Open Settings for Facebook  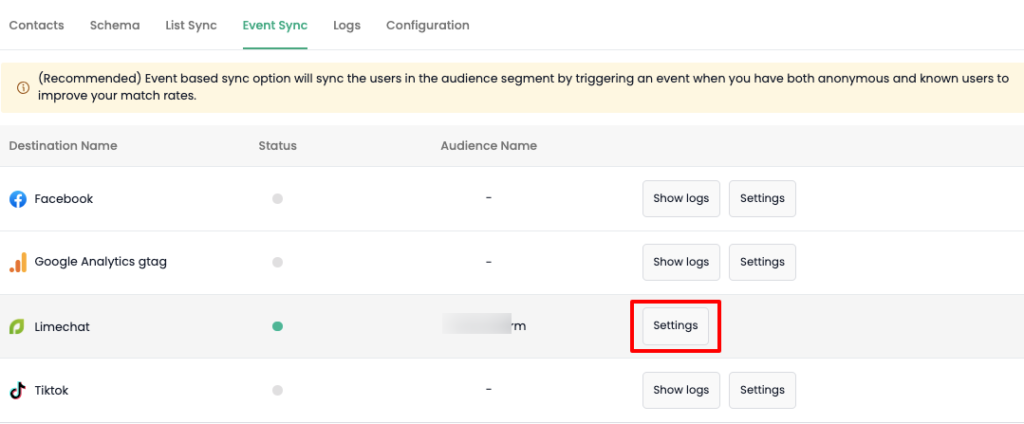(762, 198)
